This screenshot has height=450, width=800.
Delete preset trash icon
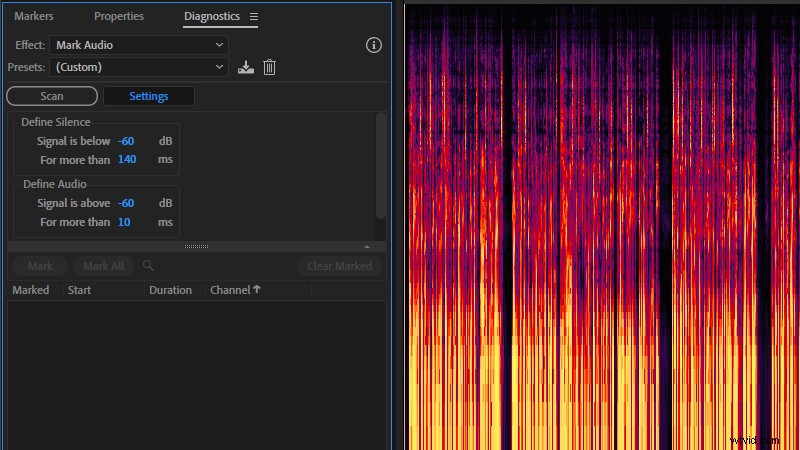point(269,67)
